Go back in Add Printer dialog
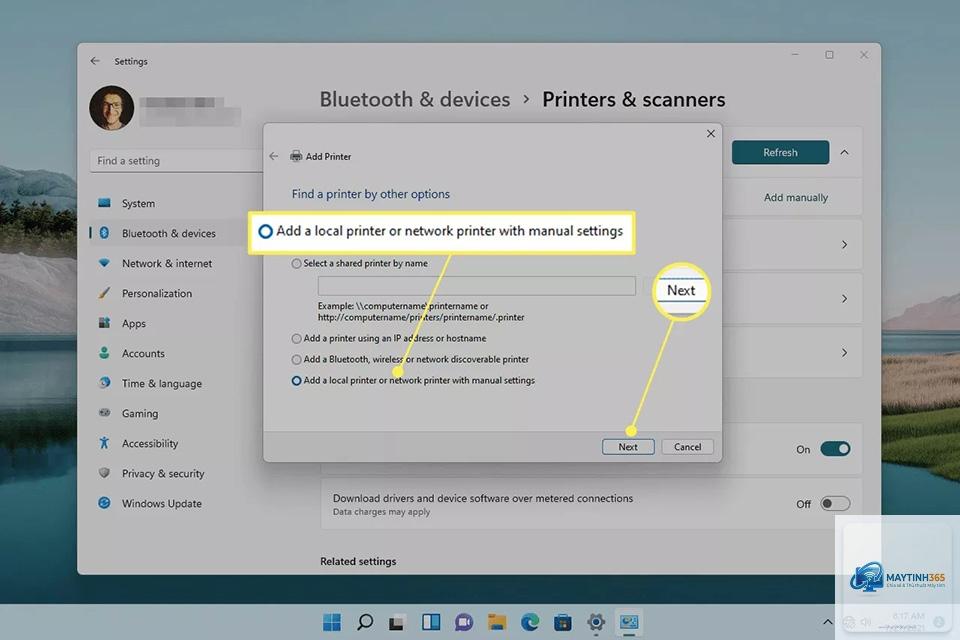Viewport: 960px width, 640px height. click(274, 156)
